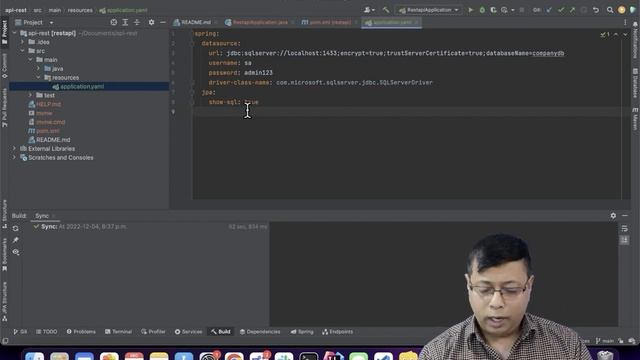The height and width of the screenshot is (360, 640).
Task: Open the Terminal tool window tab
Action: pyautogui.click(x=118, y=332)
